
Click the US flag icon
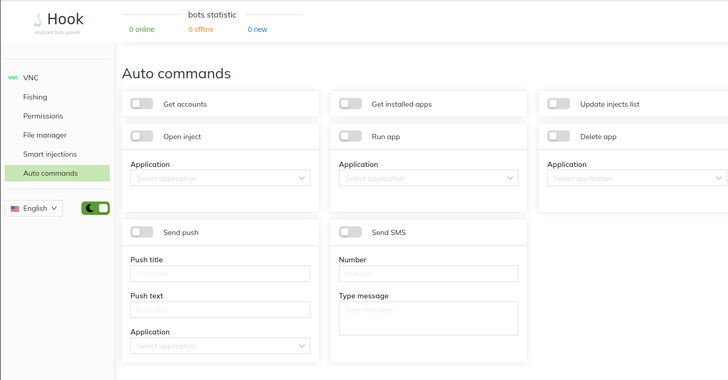[x=15, y=209]
